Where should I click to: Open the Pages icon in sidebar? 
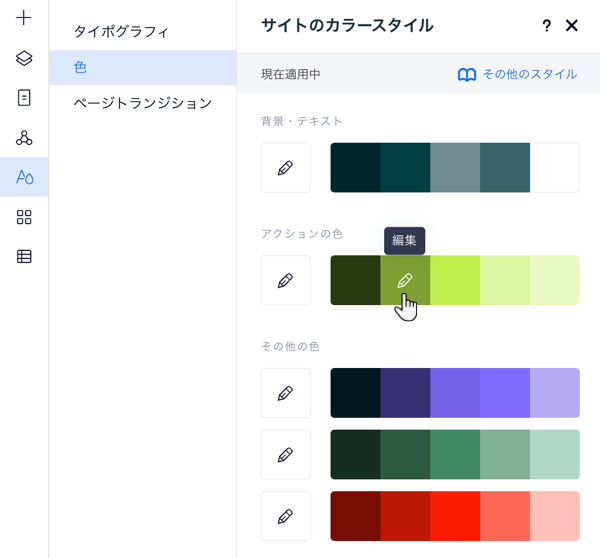coord(24,98)
